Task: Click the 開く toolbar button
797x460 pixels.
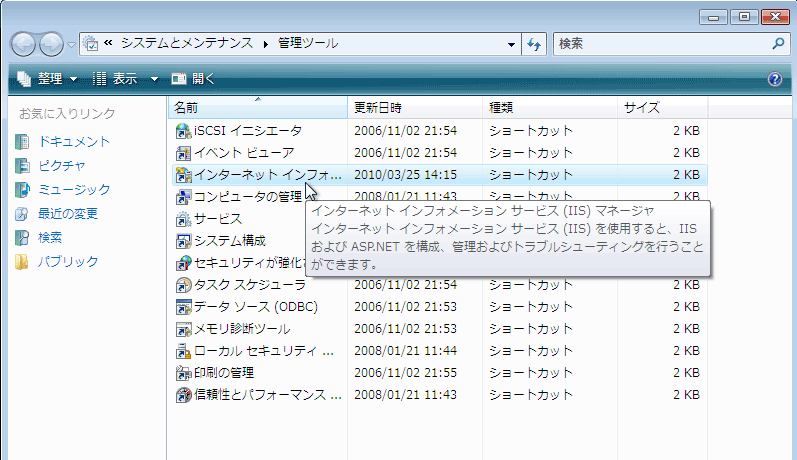Action: (x=193, y=79)
